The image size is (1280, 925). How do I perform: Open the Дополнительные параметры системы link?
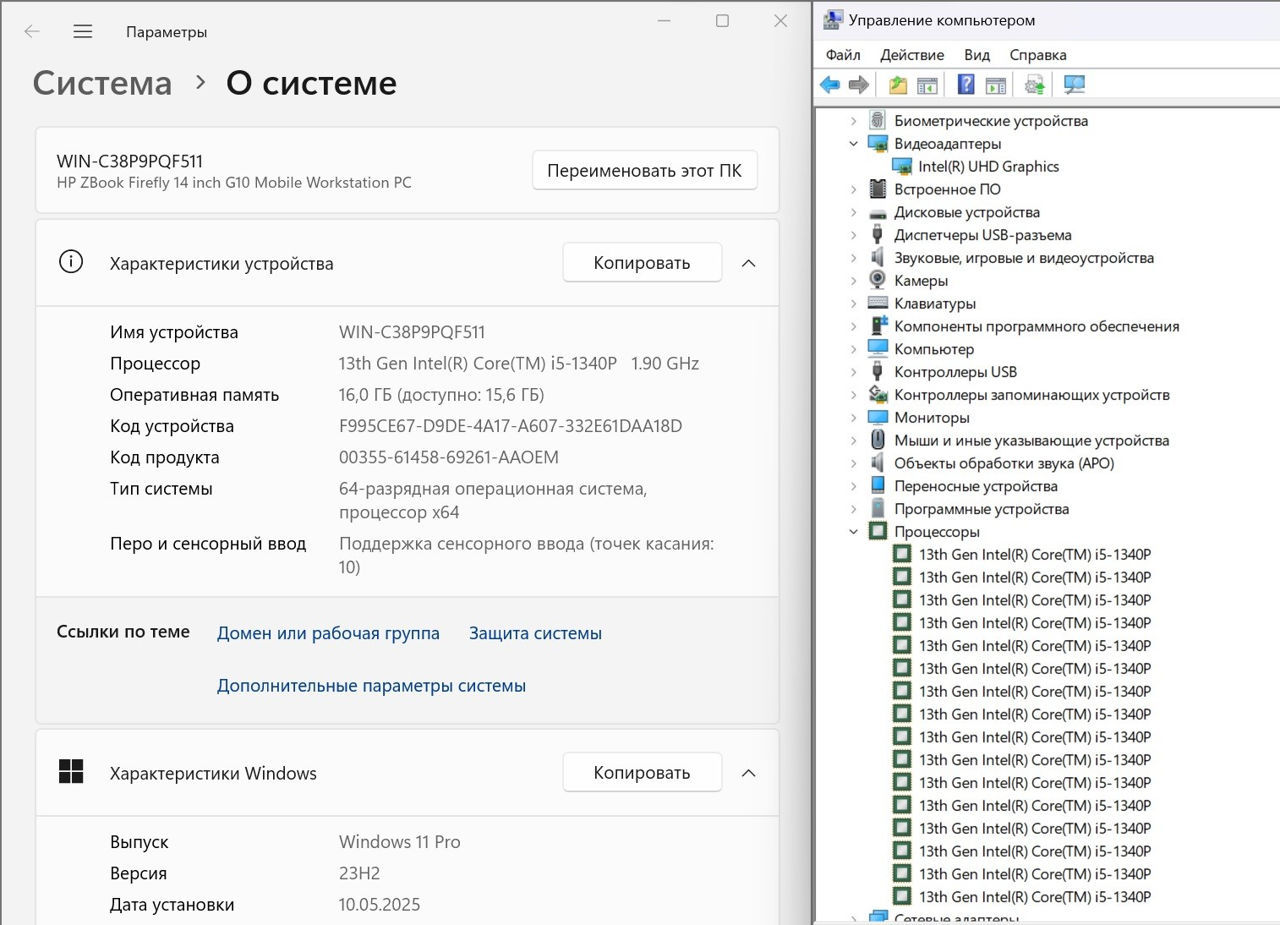(371, 686)
